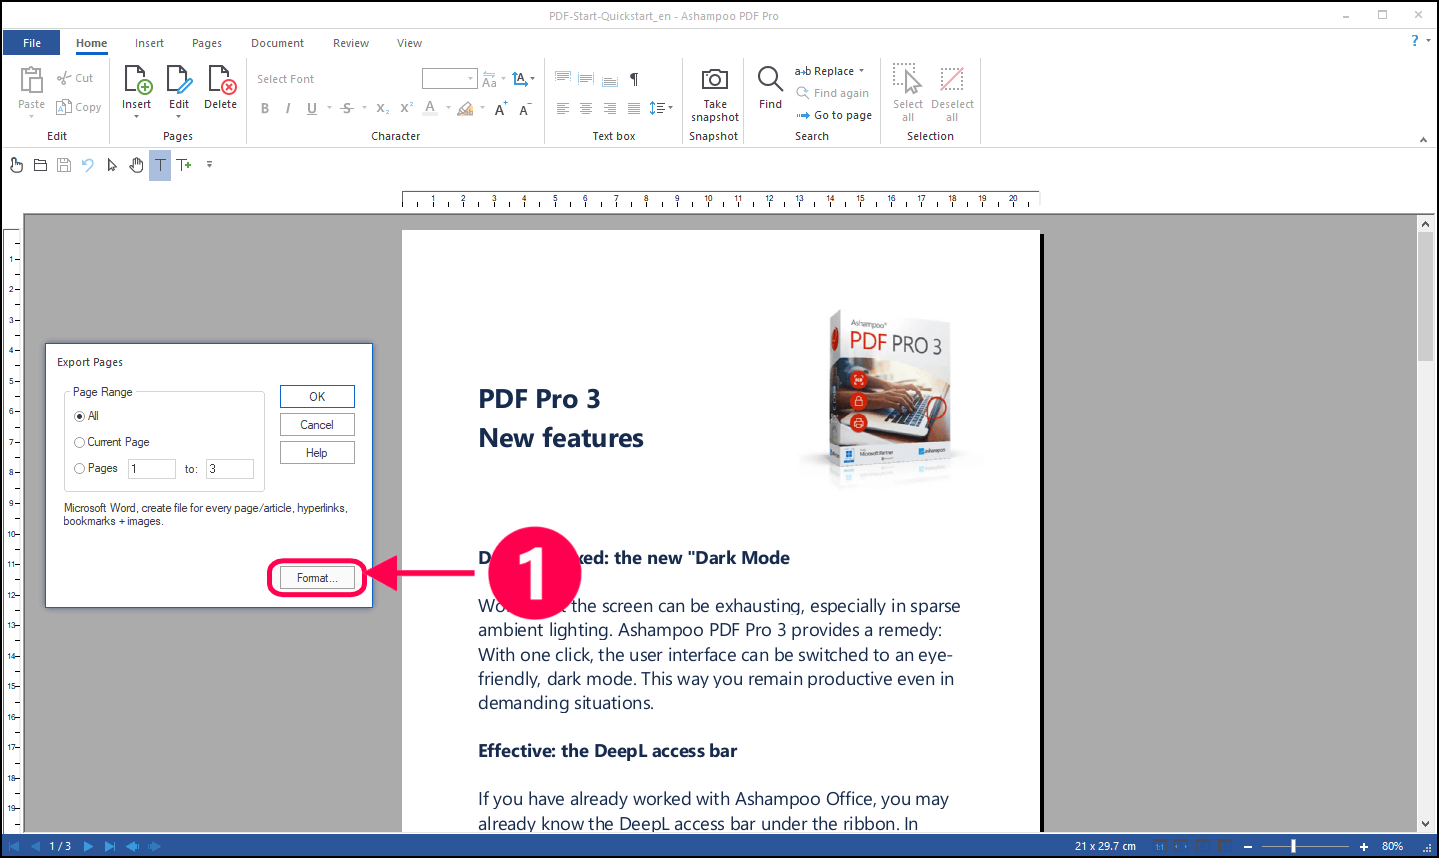Click the zoom slider in status bar
This screenshot has width=1439, height=858.
[x=1293, y=846]
